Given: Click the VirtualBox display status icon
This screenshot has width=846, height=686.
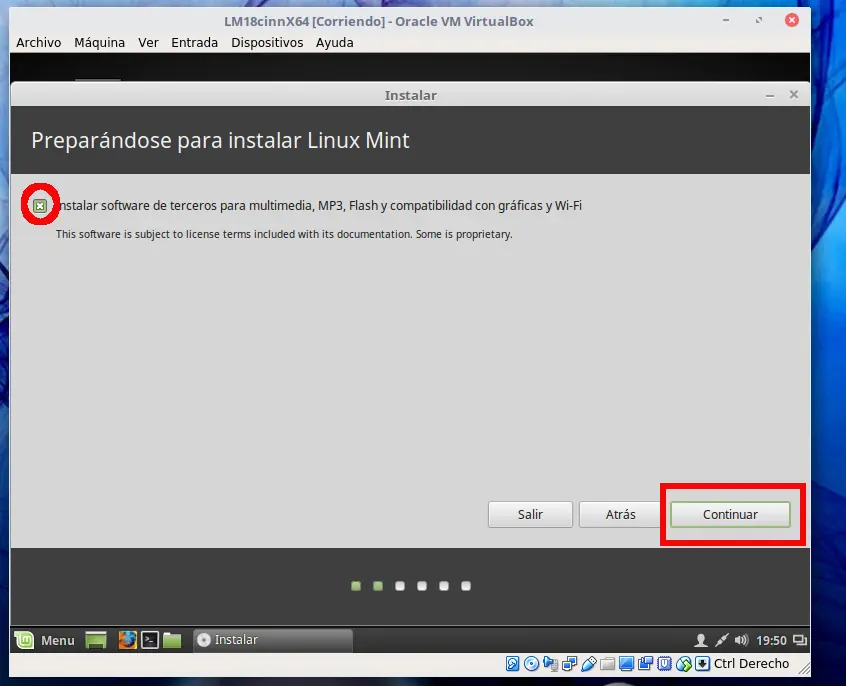Looking at the screenshot, I should pyautogui.click(x=626, y=664).
